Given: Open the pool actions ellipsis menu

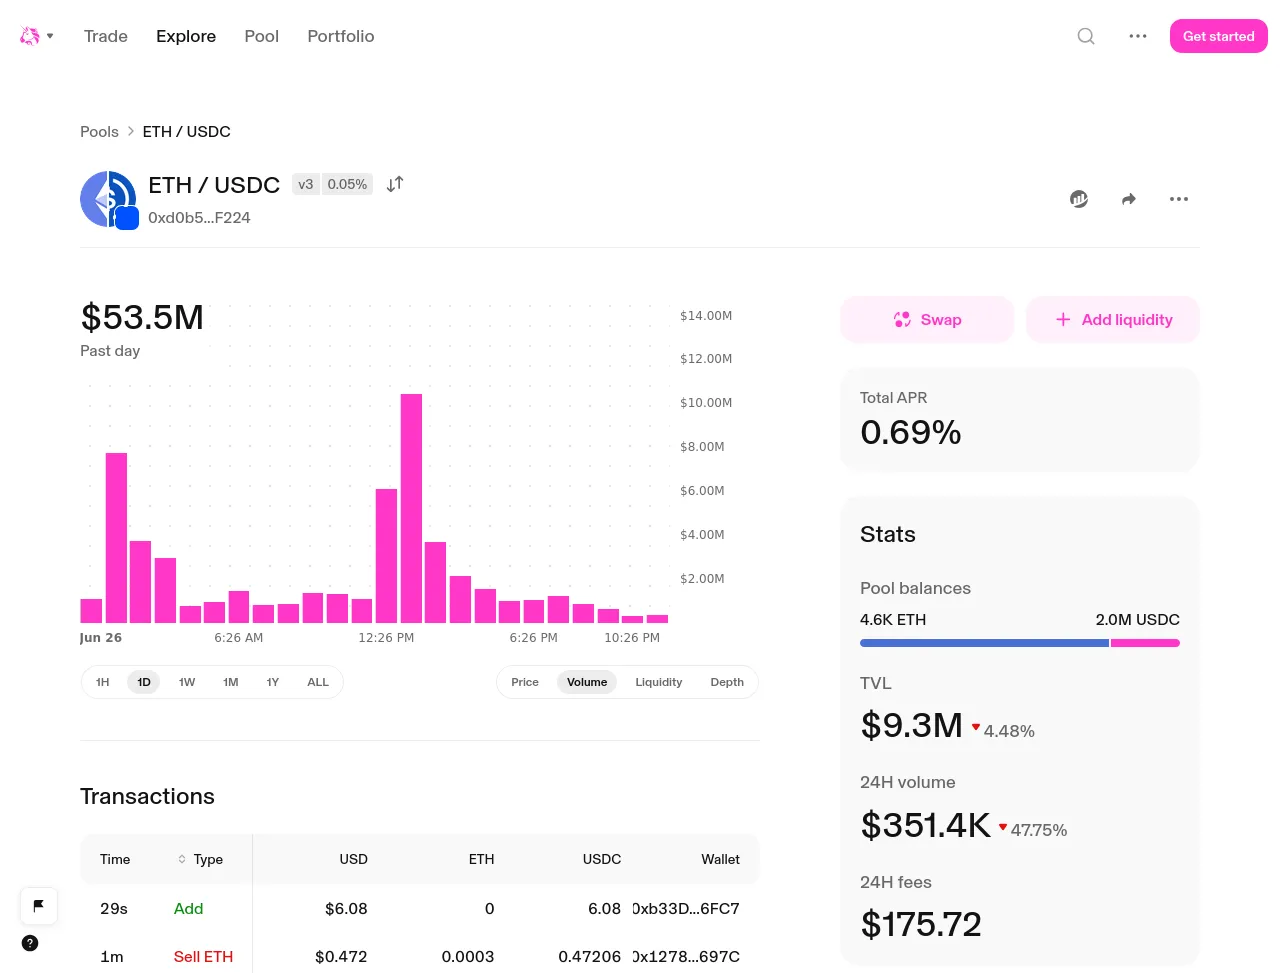Looking at the screenshot, I should 1179,199.
